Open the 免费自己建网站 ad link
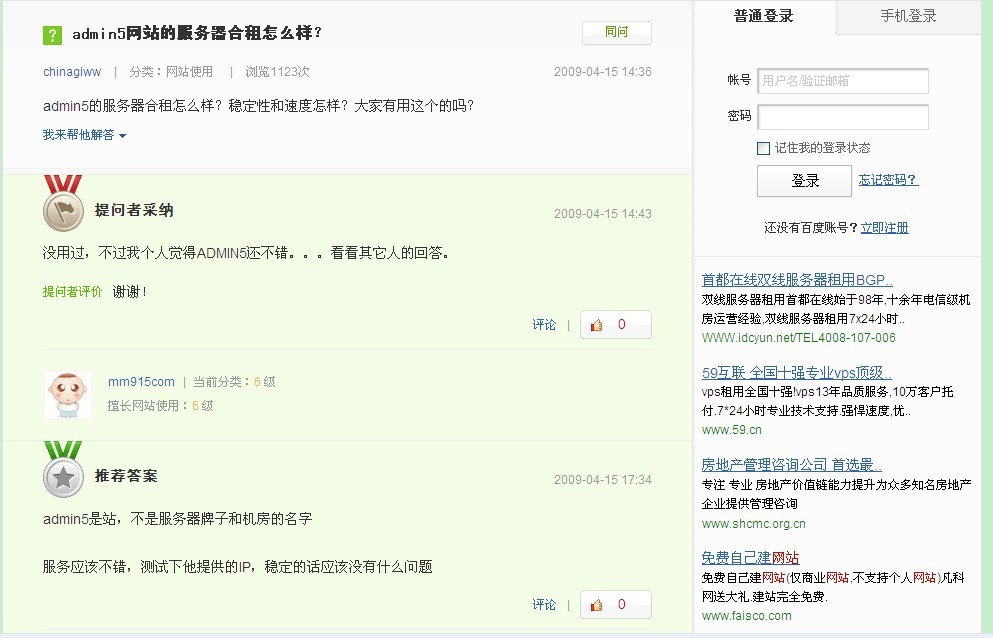This screenshot has width=993, height=638. (x=750, y=558)
